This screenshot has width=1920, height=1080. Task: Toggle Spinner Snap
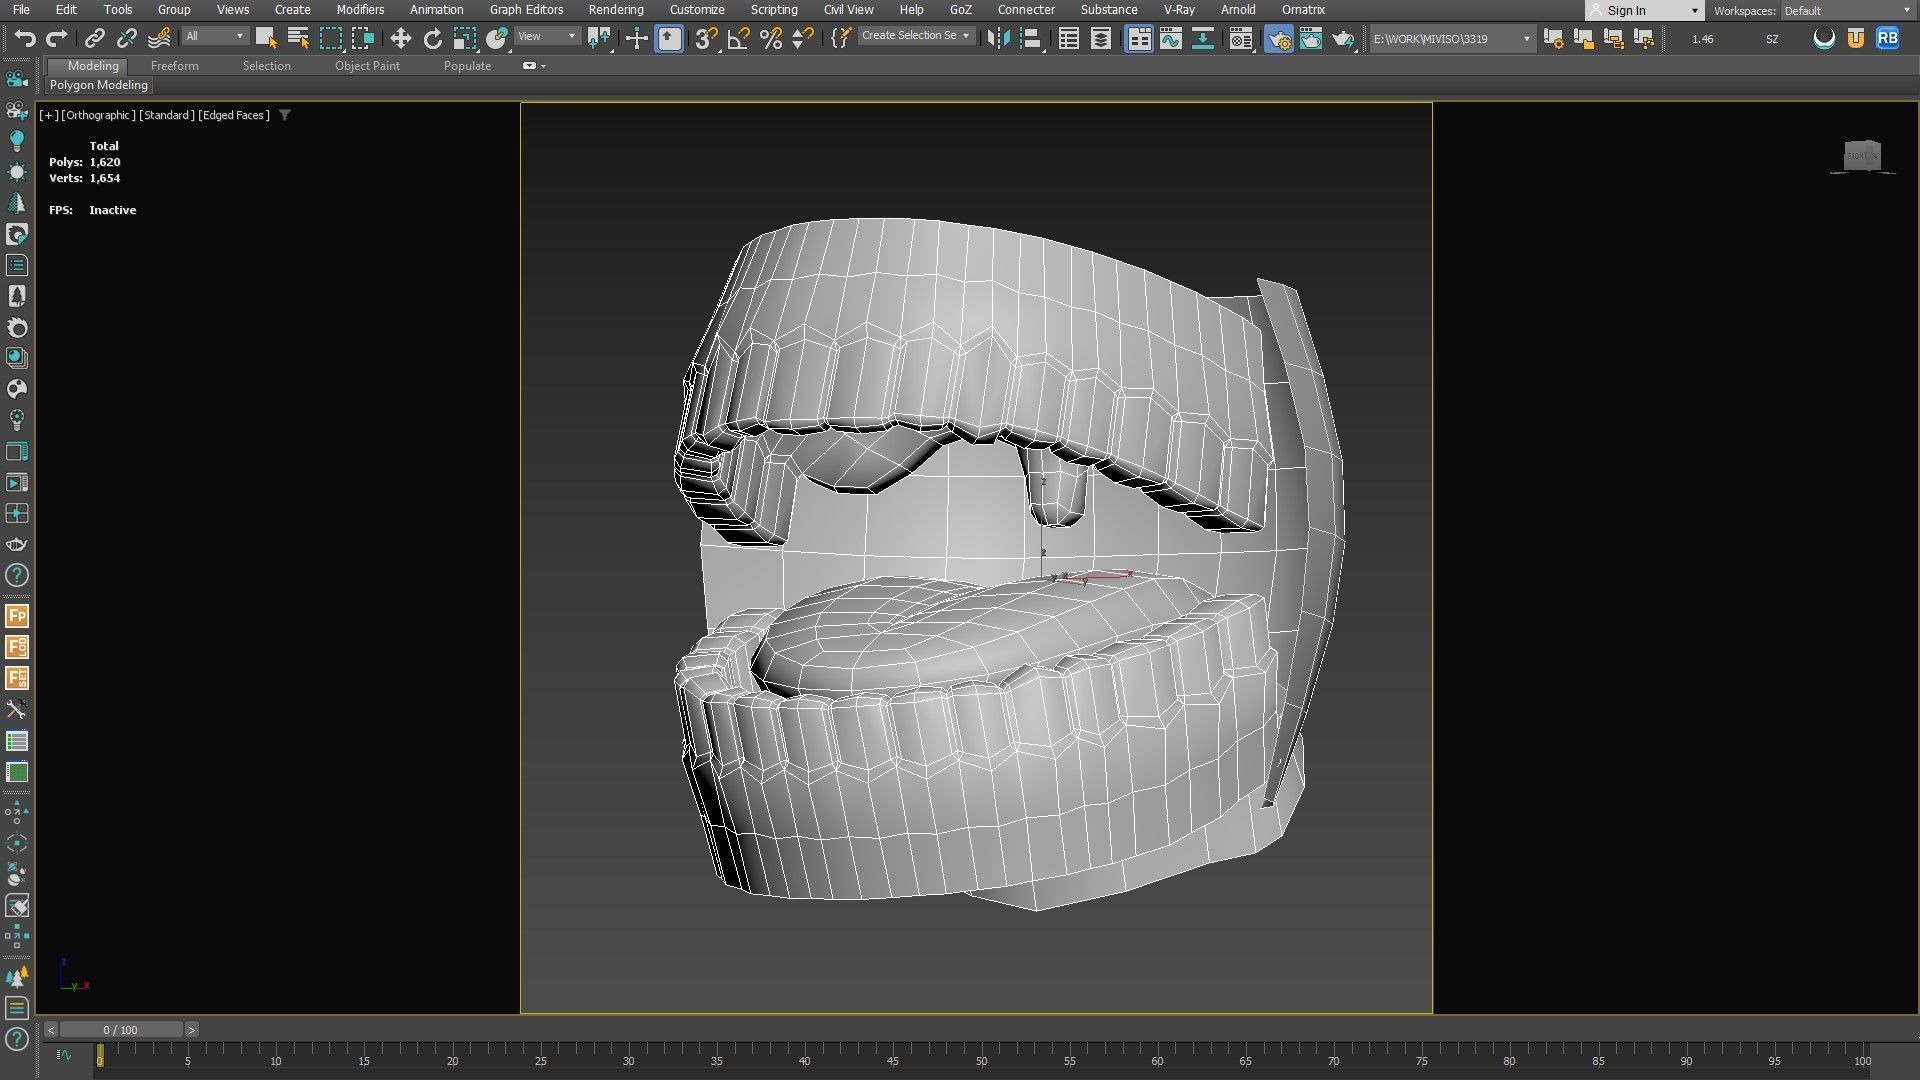(x=802, y=39)
